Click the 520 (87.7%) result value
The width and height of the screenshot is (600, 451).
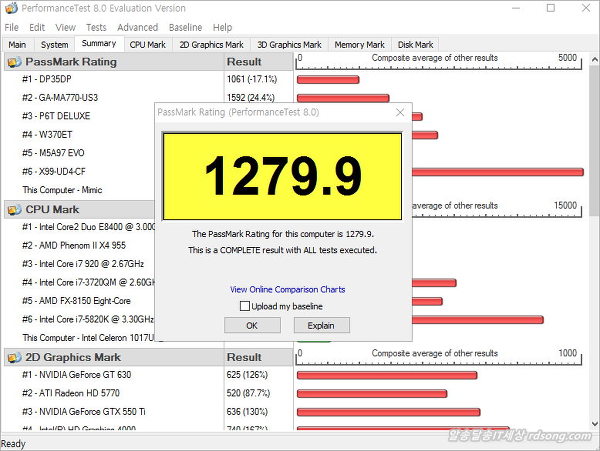(x=248, y=393)
